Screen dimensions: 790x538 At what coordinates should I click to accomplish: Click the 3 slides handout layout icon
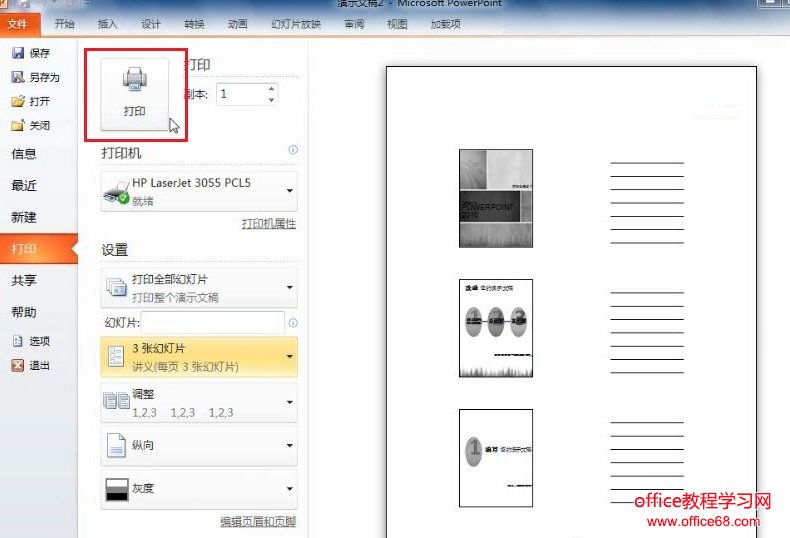pos(116,357)
